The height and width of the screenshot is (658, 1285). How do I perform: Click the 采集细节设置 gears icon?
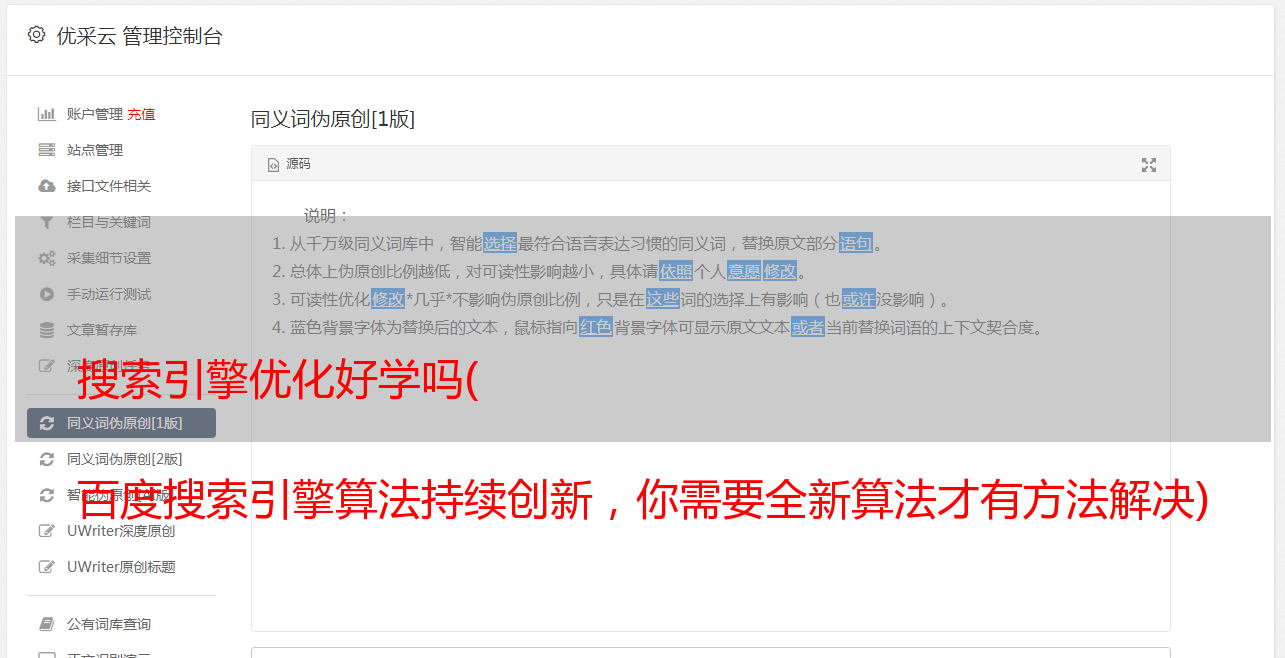pos(46,258)
